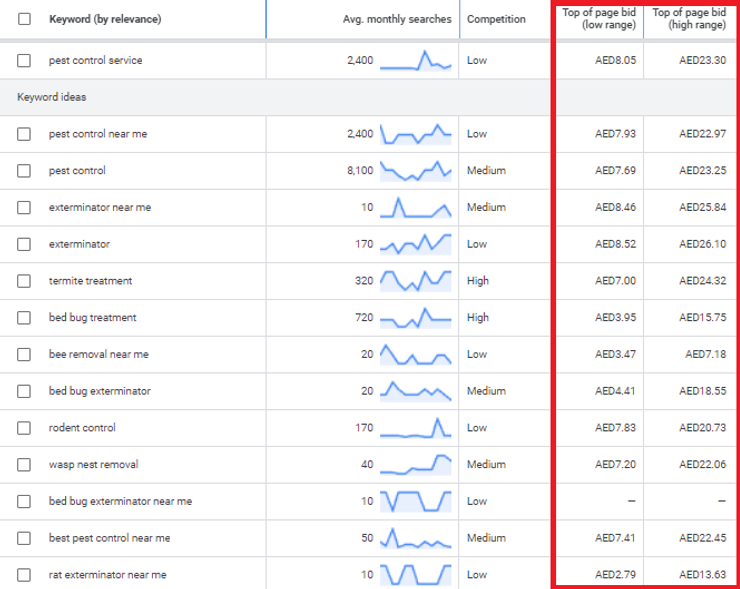The width and height of the screenshot is (740, 589).
Task: Click the AED7.00 low range bid
Action: 615,281
